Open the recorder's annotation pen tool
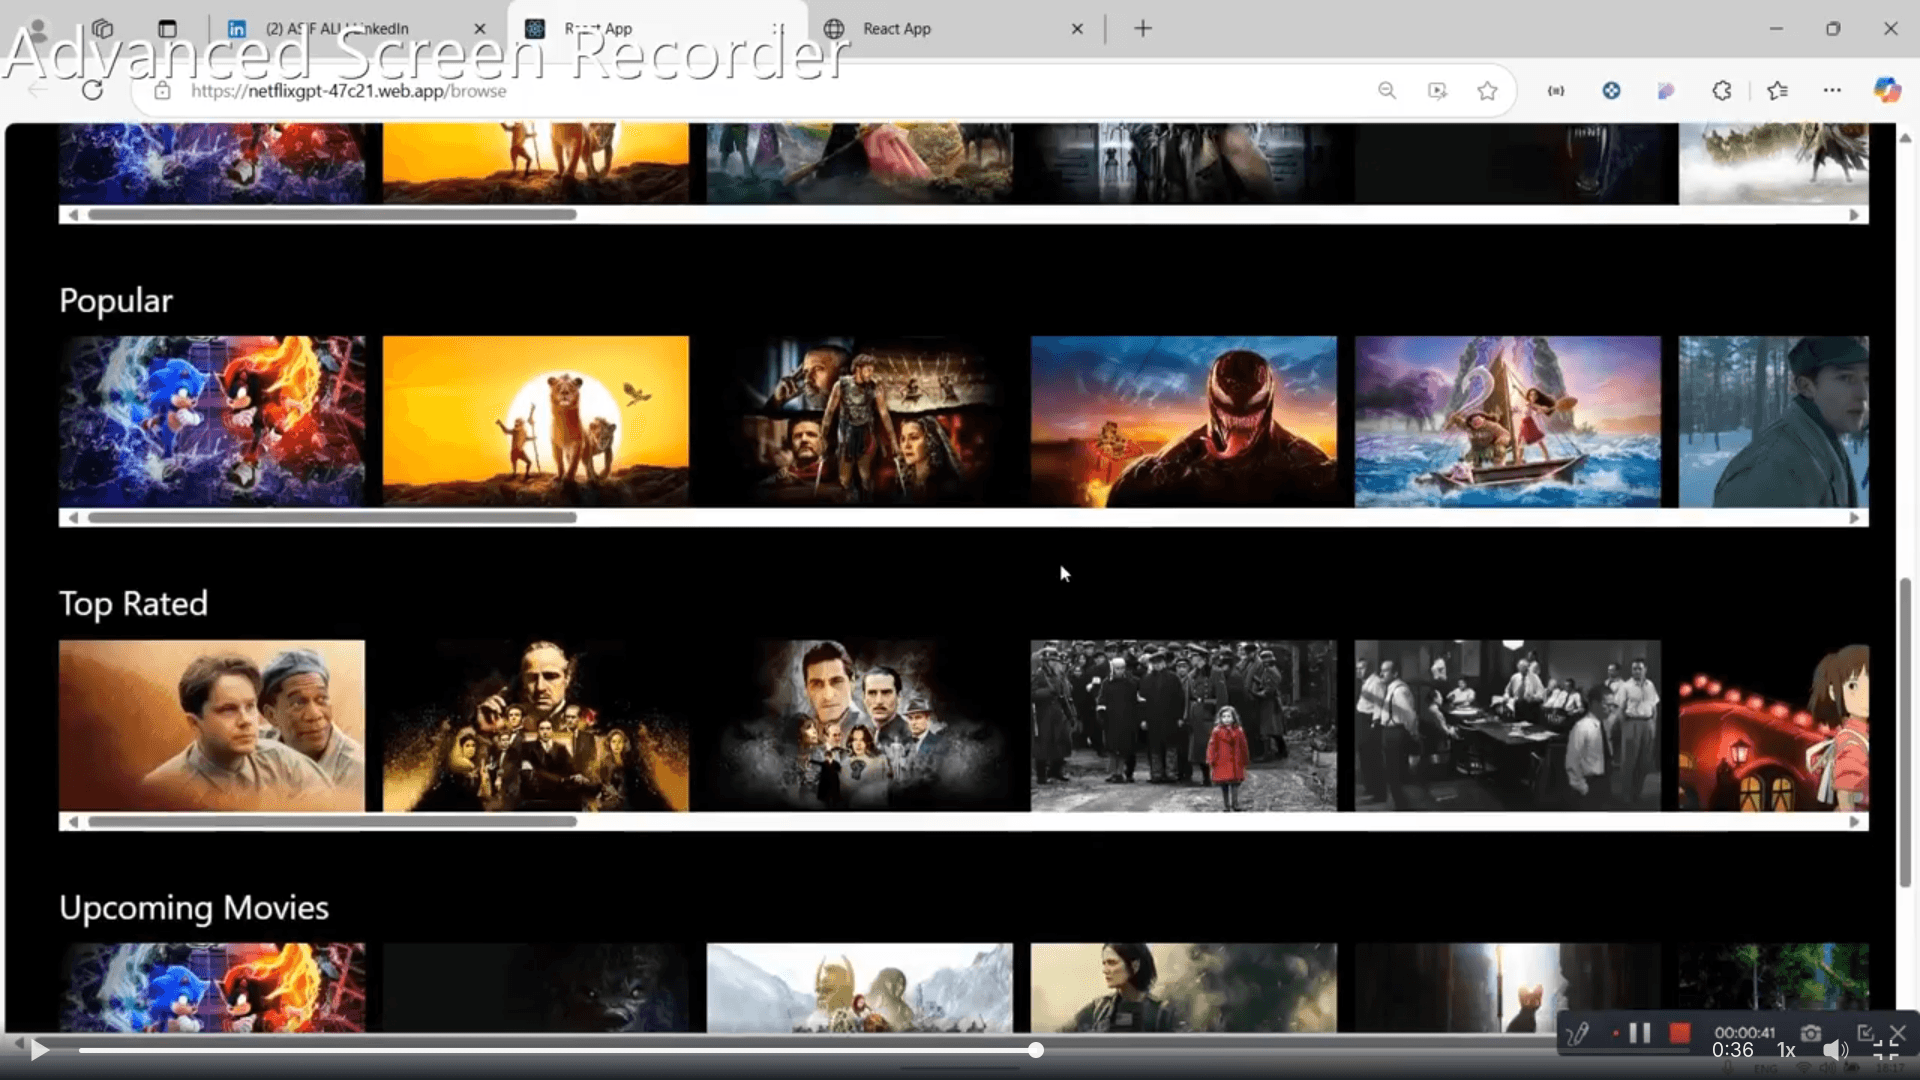This screenshot has width=1920, height=1080. (1578, 1033)
